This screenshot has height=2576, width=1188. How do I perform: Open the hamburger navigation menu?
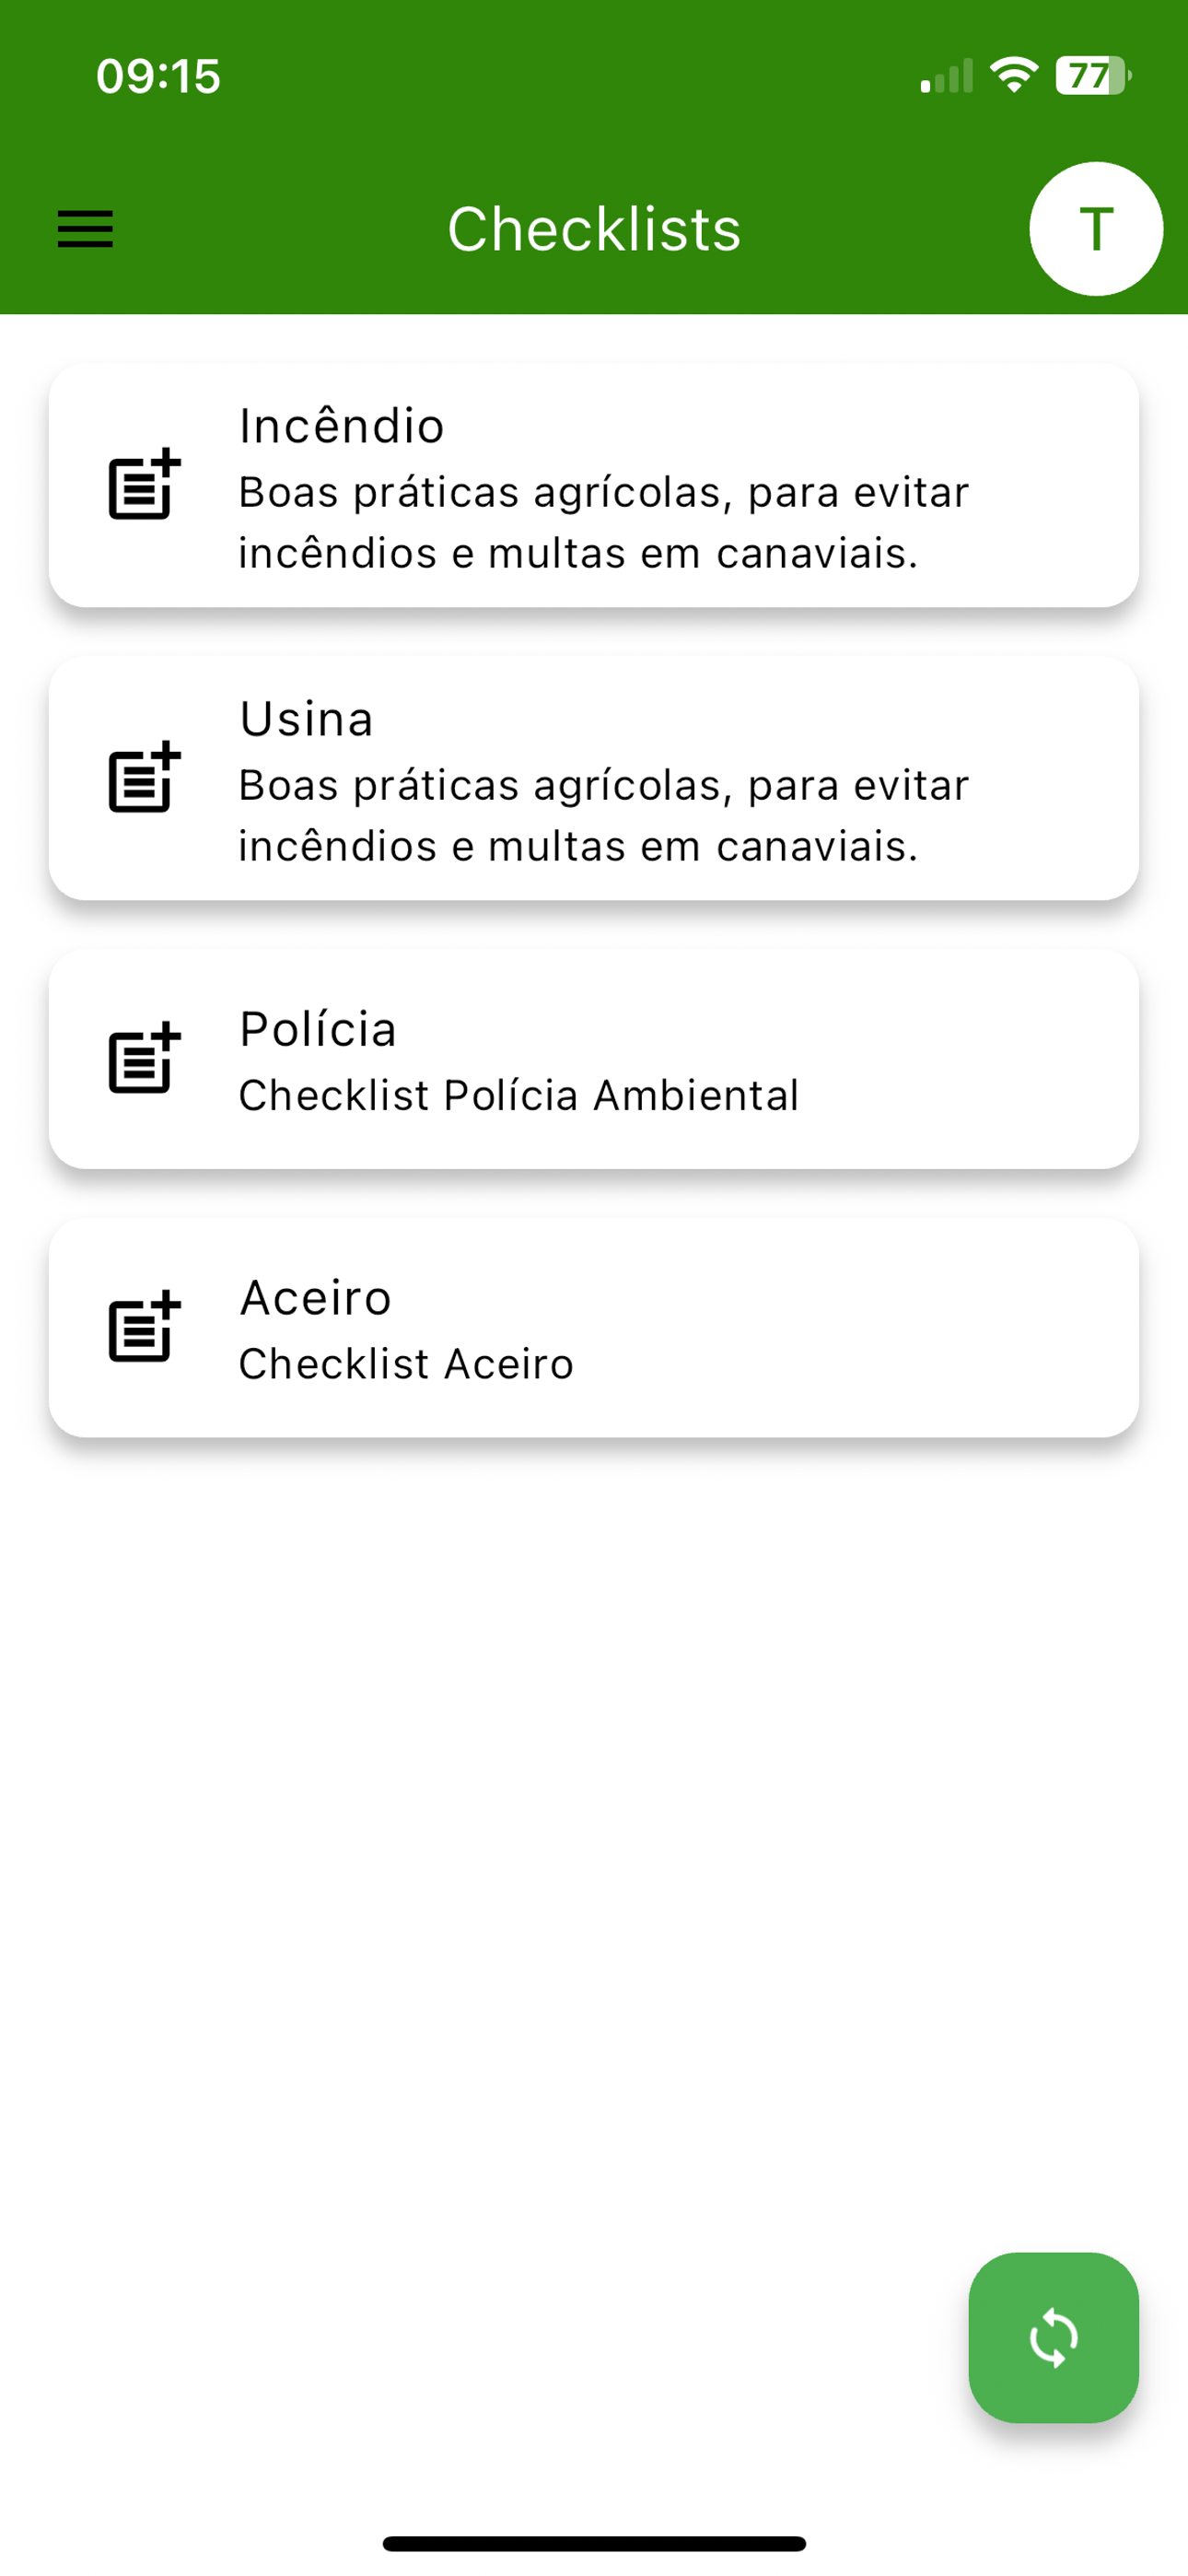(85, 229)
